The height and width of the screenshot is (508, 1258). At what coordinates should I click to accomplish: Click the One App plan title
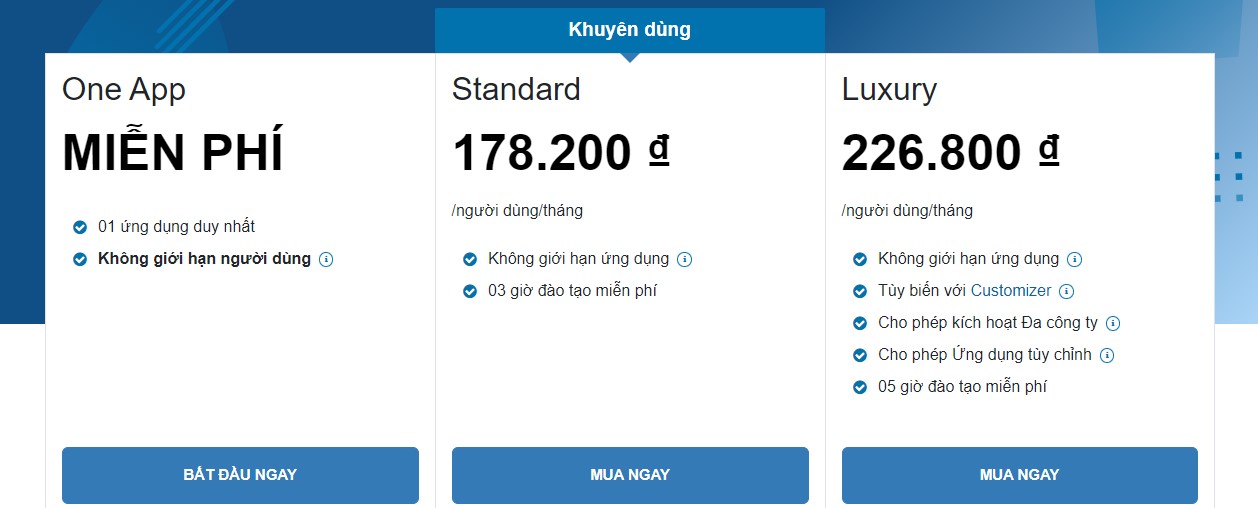124,90
